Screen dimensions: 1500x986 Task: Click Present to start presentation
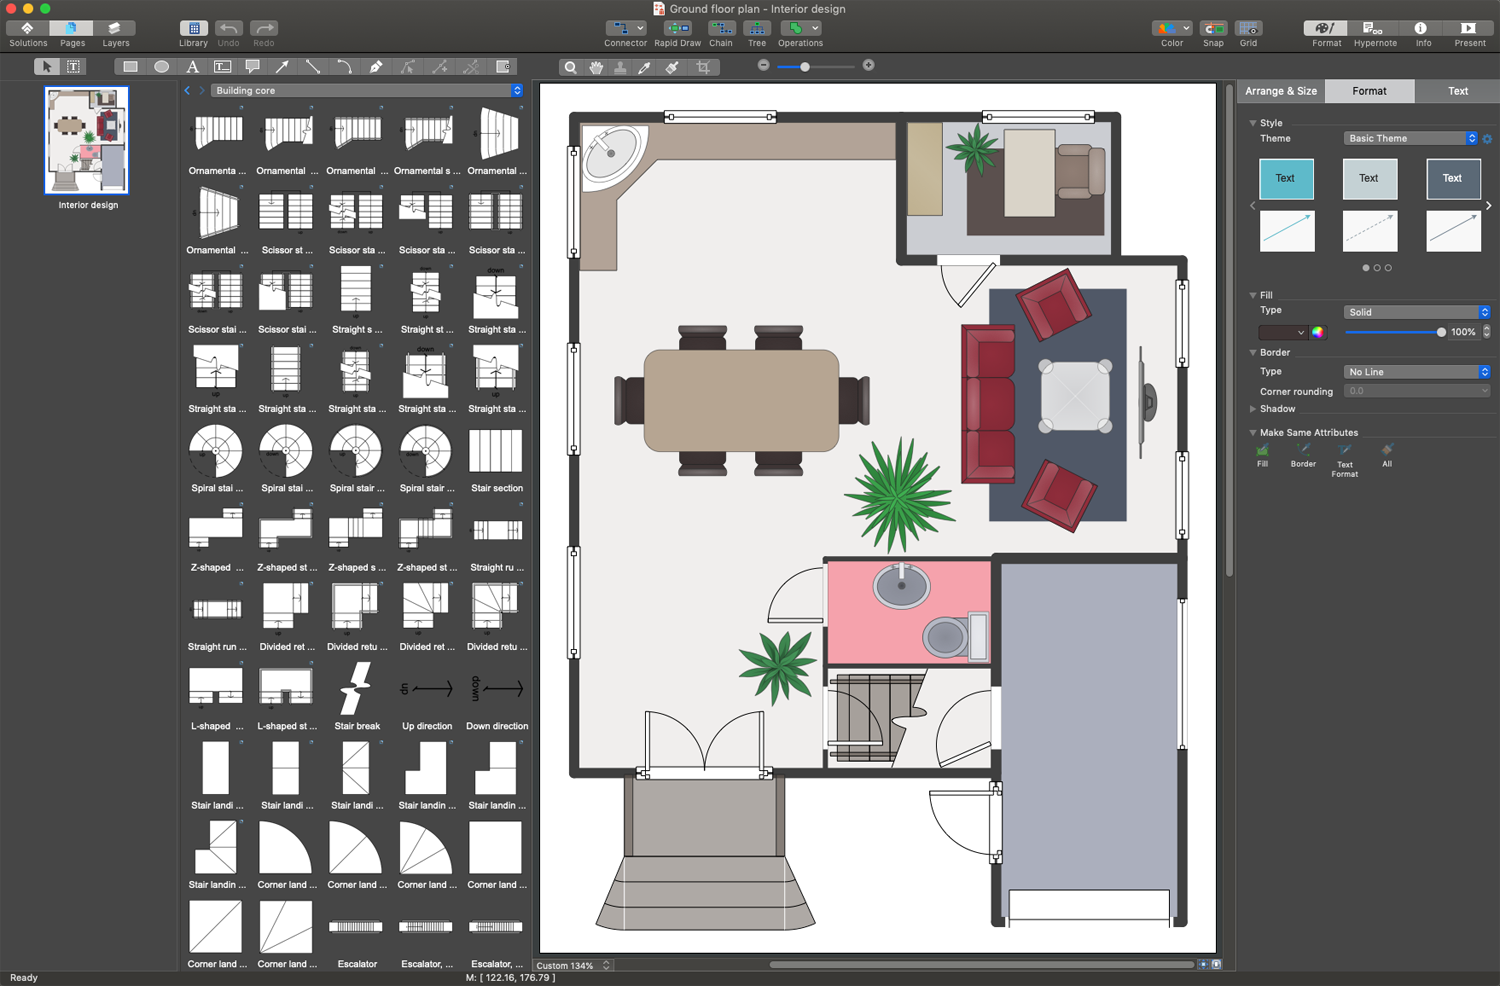[x=1468, y=29]
